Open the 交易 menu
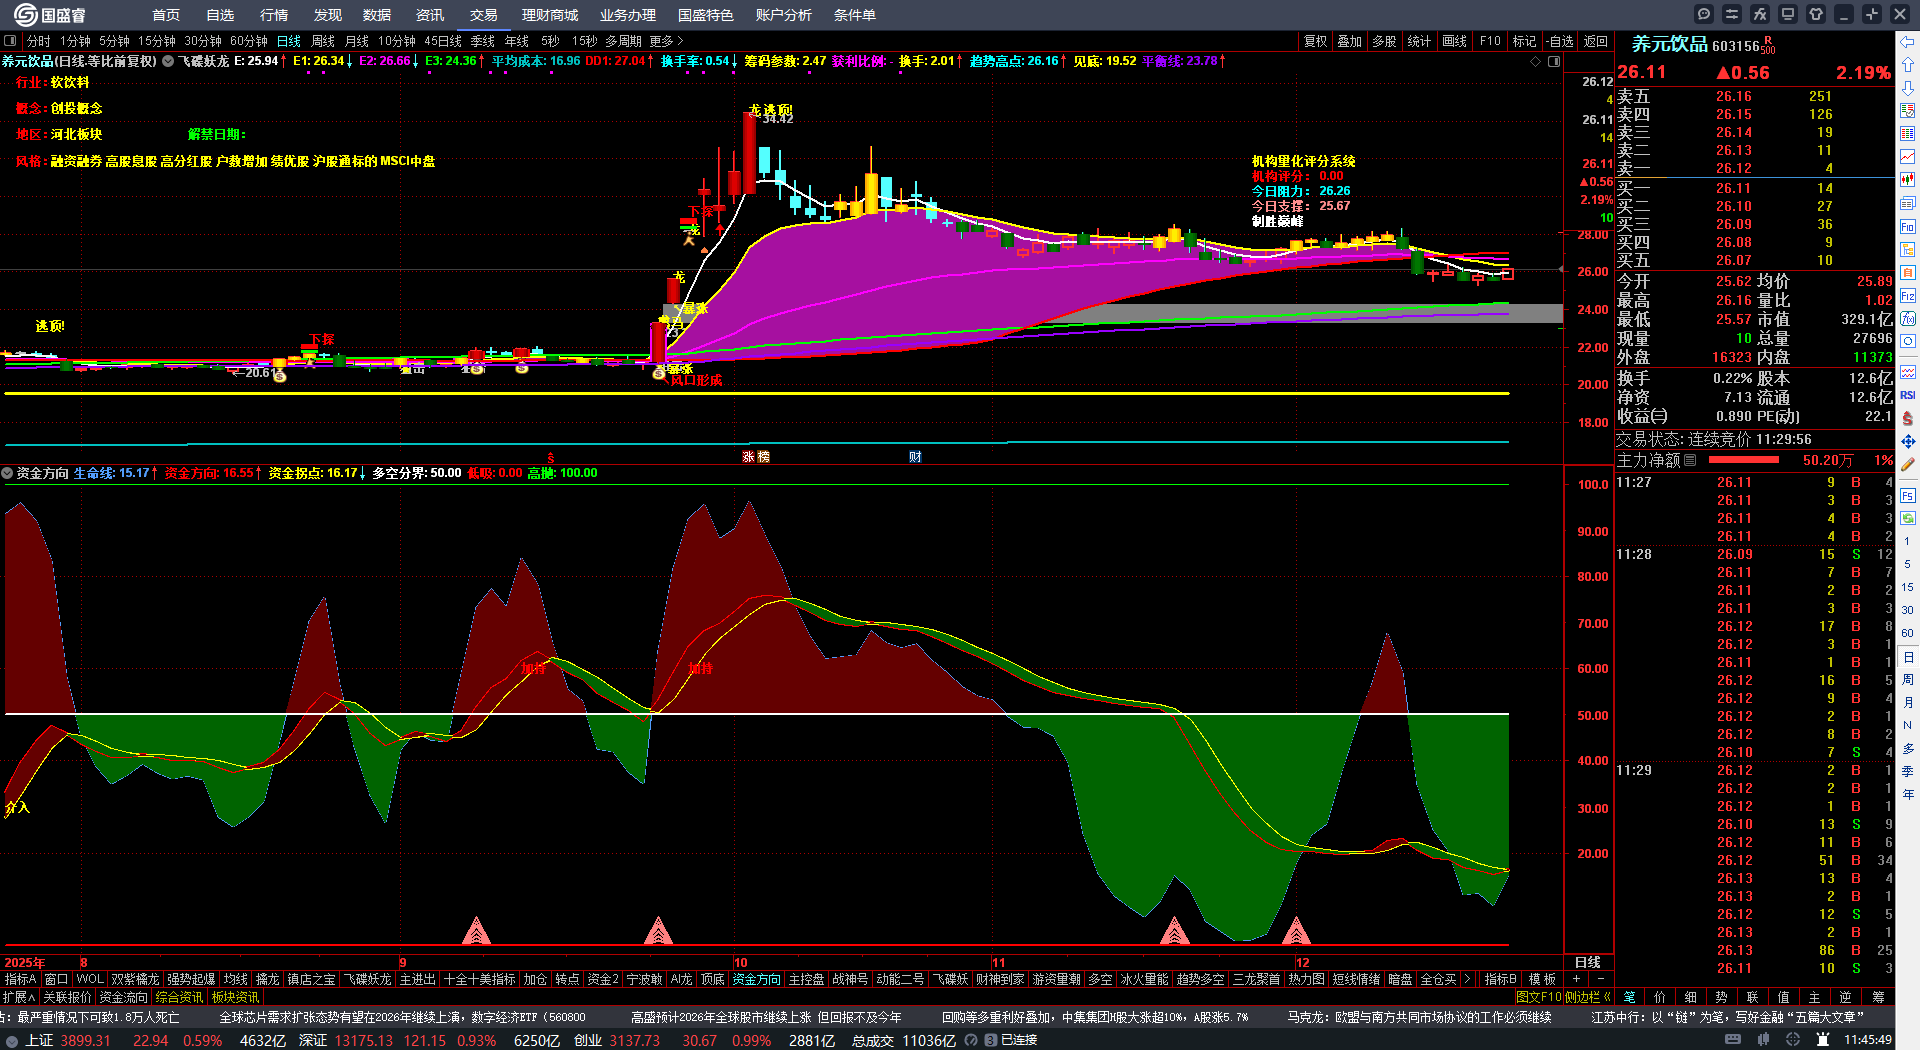Viewport: 1920px width, 1050px height. [483, 15]
